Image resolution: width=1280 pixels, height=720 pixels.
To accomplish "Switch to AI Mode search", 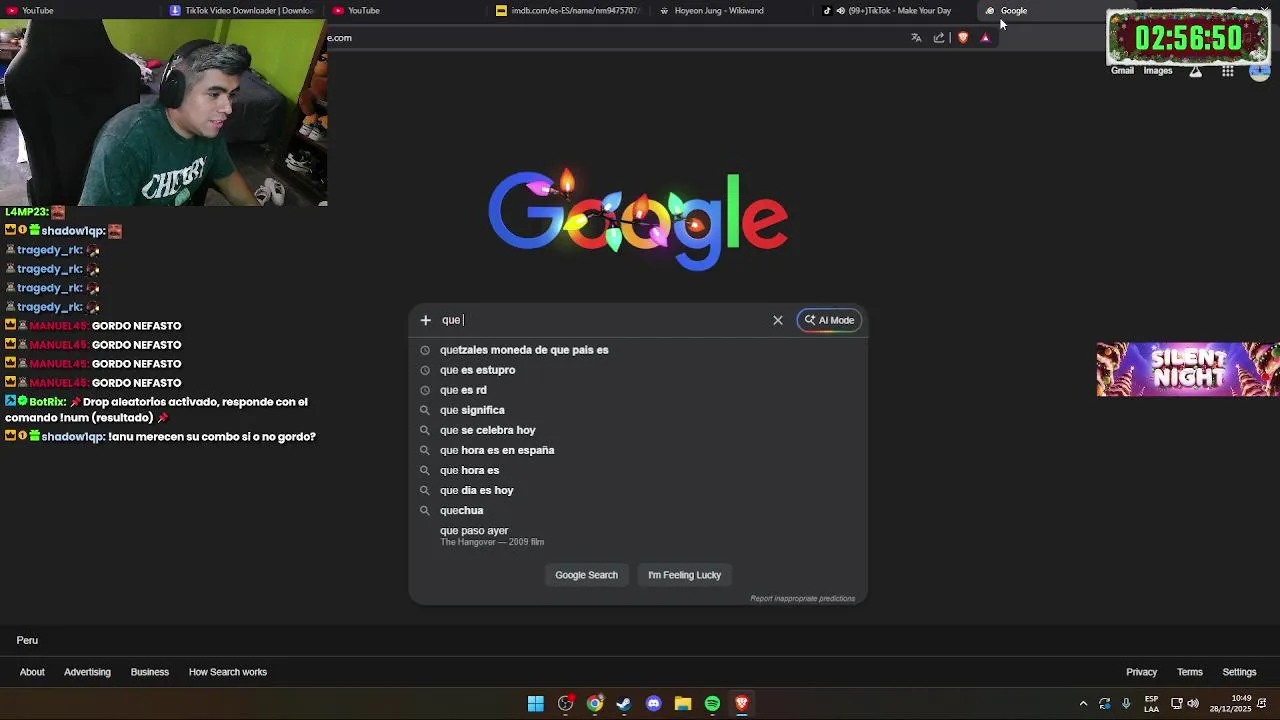I will (x=829, y=320).
